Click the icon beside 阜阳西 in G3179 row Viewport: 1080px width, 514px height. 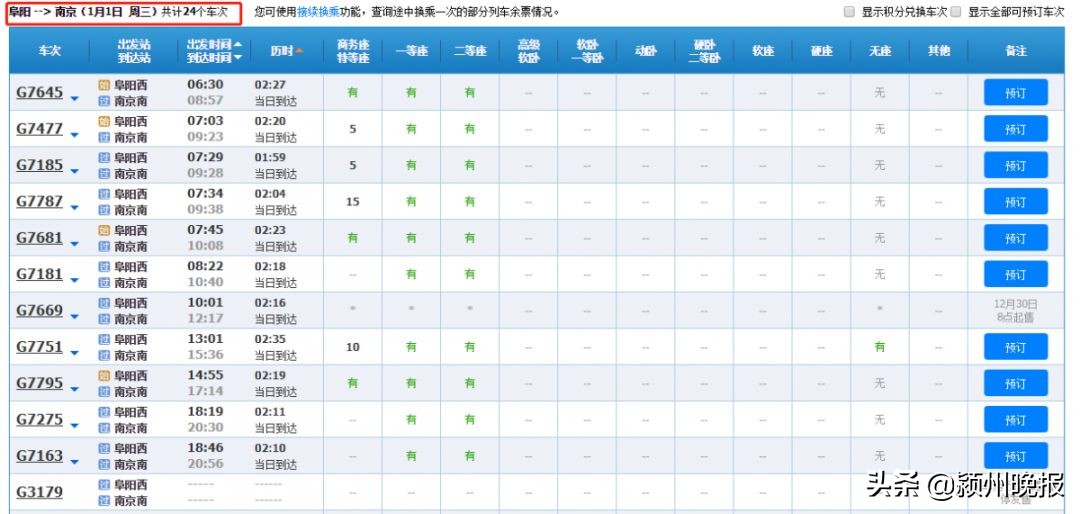click(x=104, y=485)
